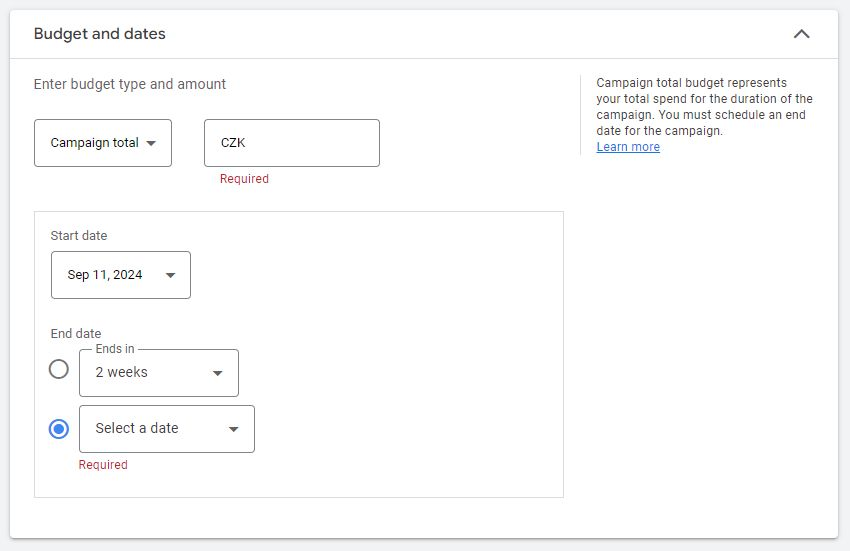The height and width of the screenshot is (551, 850).
Task: Click the 'Enter budget type and amount' label
Action: point(130,85)
